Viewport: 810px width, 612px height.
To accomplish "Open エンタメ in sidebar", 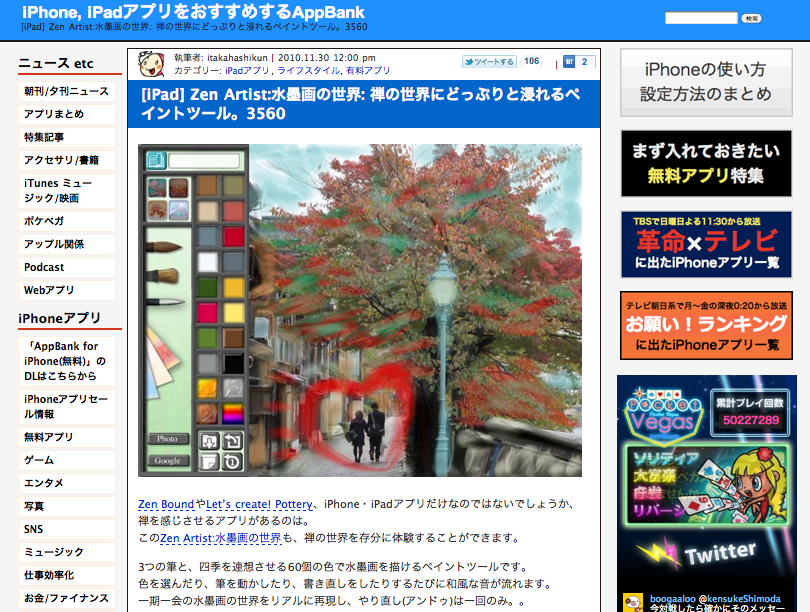I will pyautogui.click(x=67, y=483).
